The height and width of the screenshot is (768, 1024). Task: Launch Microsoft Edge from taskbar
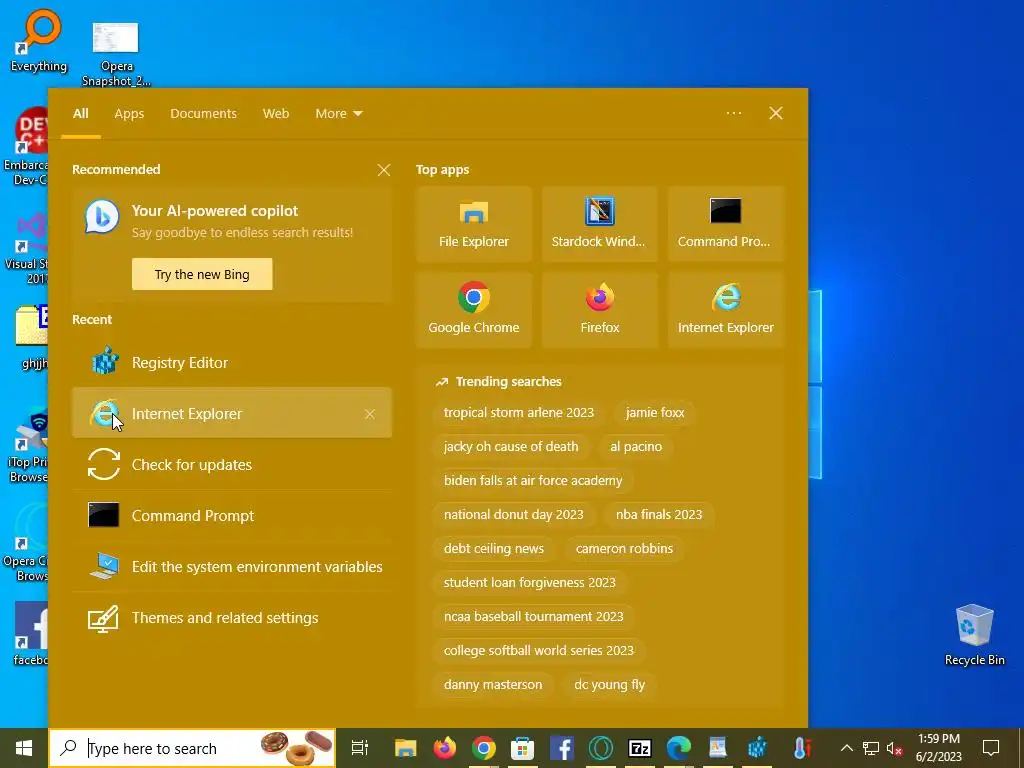click(x=679, y=748)
